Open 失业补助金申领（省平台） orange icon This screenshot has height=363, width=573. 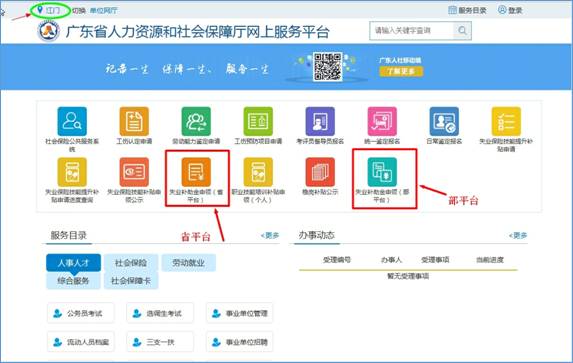point(196,172)
